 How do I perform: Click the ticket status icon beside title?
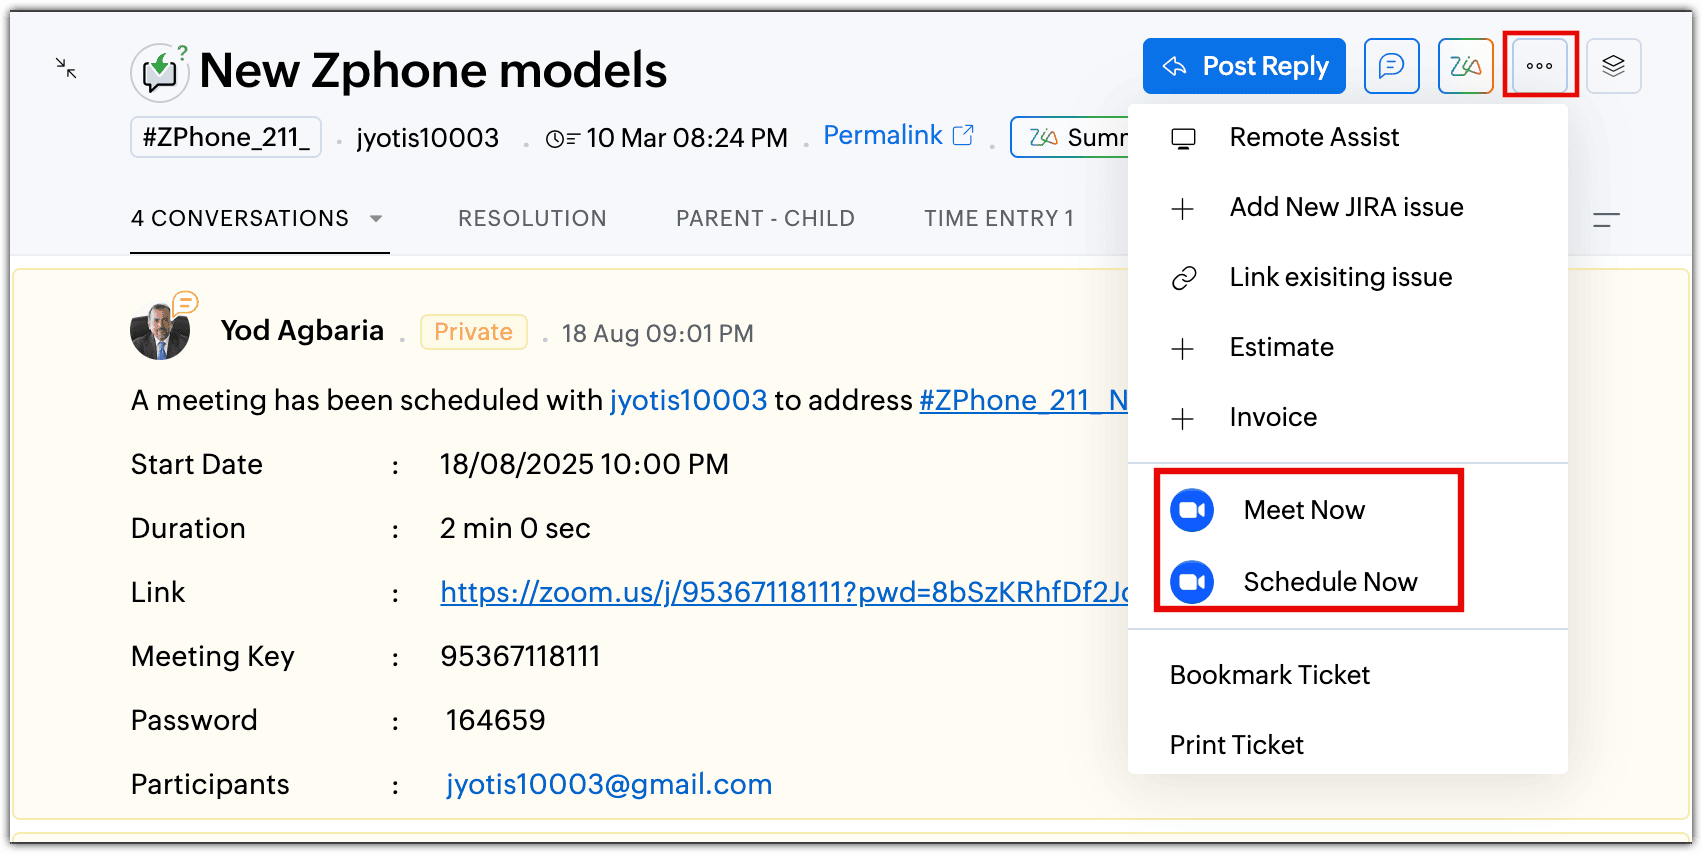pyautogui.click(x=160, y=72)
